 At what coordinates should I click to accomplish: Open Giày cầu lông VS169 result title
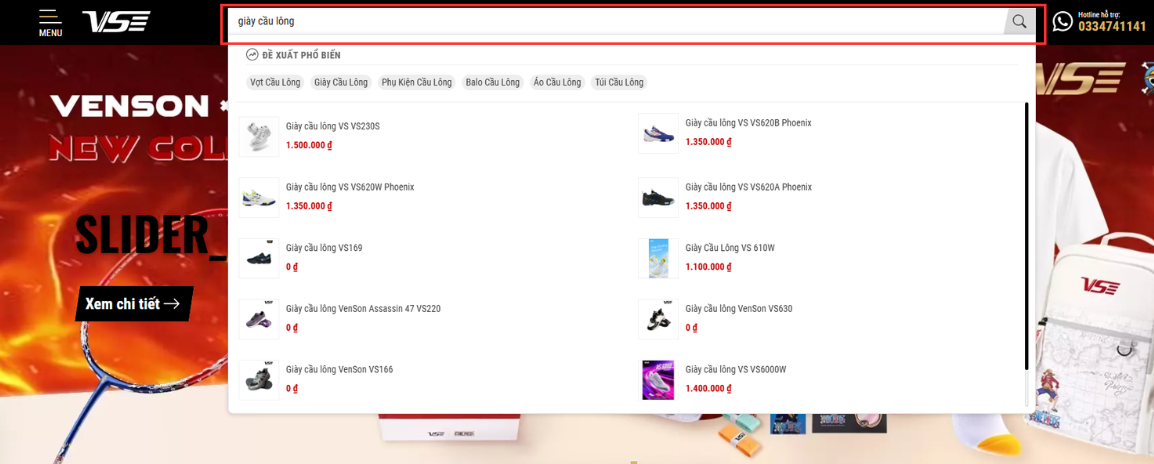(x=324, y=248)
